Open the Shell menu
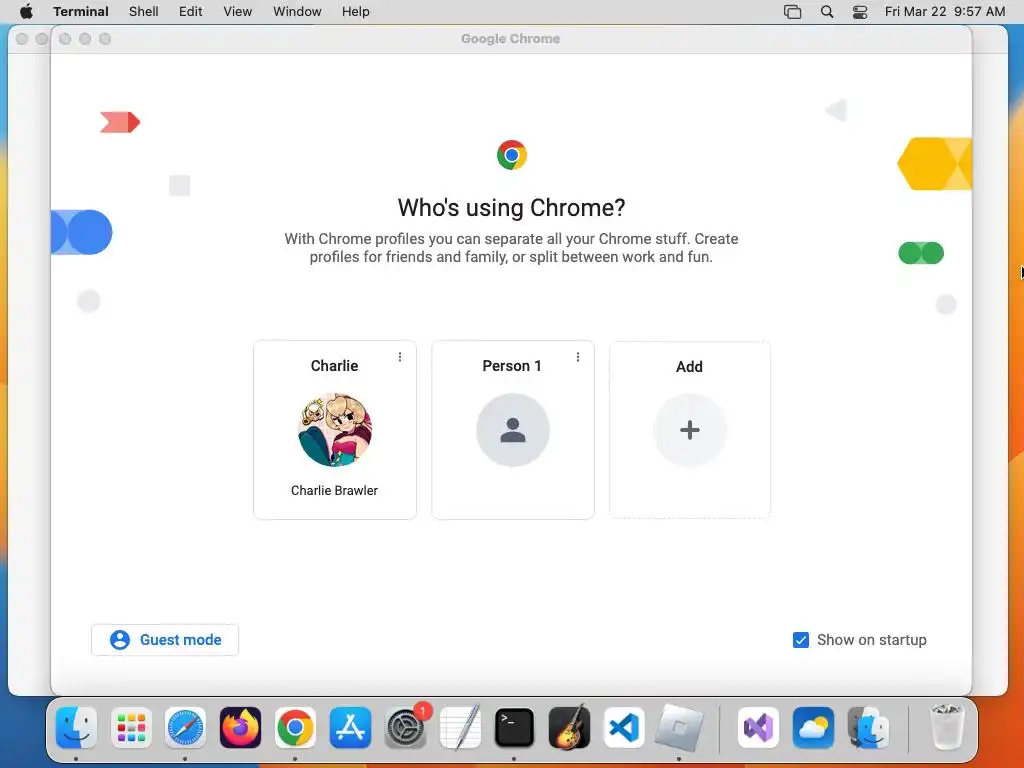Image resolution: width=1024 pixels, height=768 pixels. [x=144, y=12]
